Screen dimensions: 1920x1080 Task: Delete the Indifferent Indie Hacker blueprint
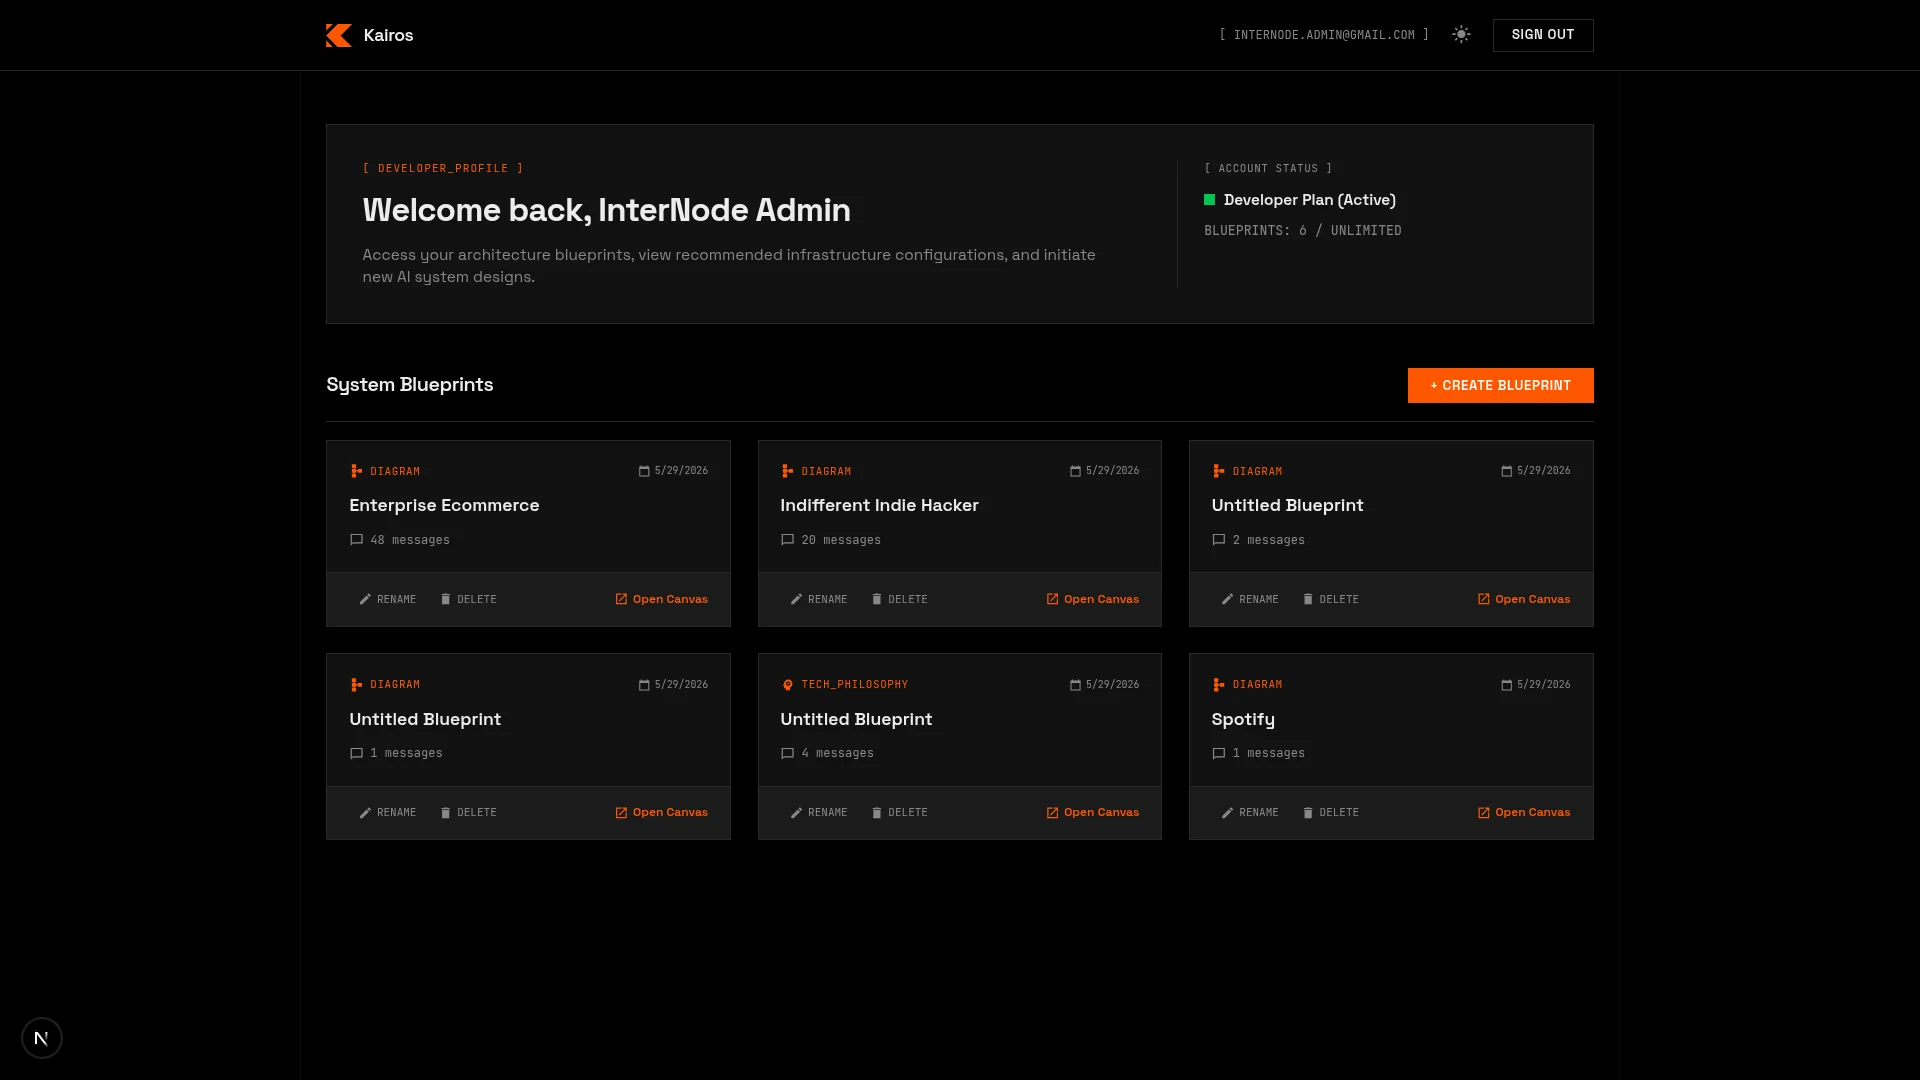tap(900, 599)
